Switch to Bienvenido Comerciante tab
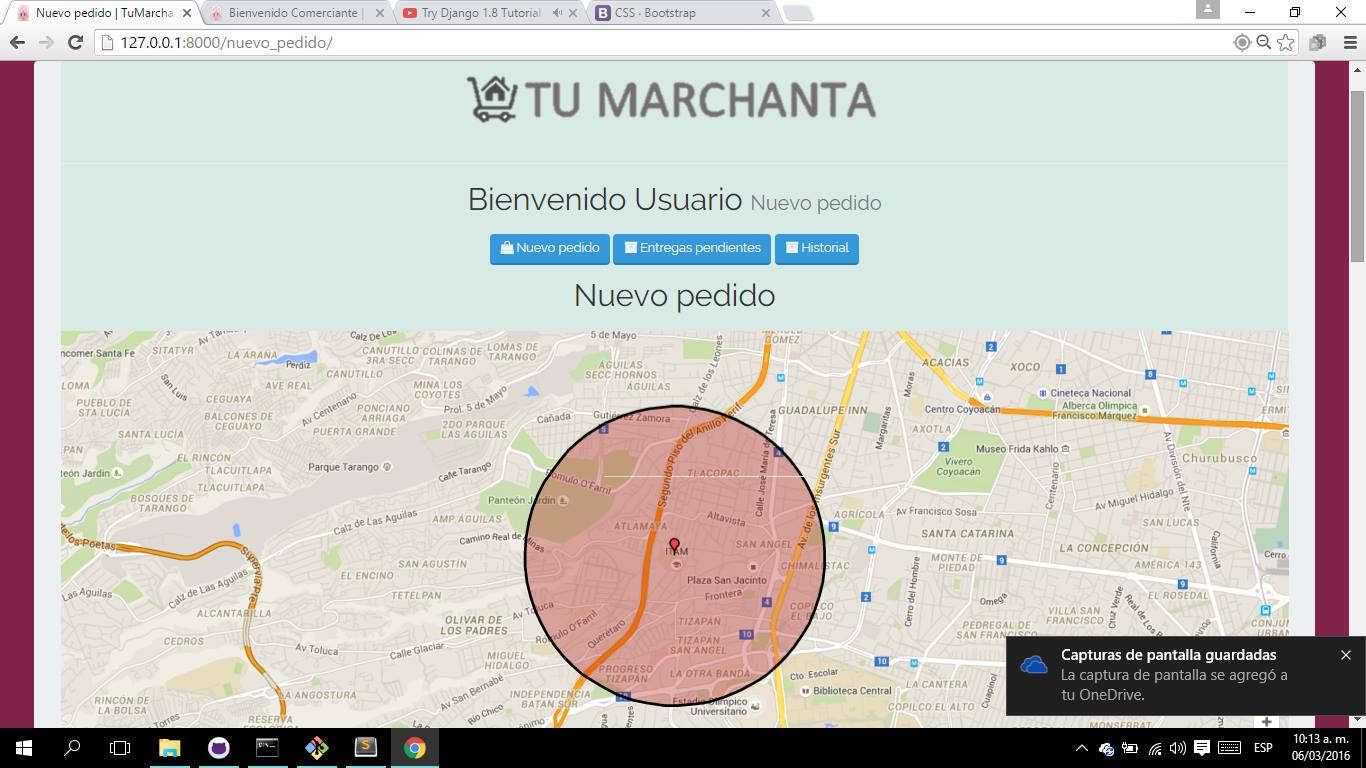This screenshot has height=768, width=1366. (295, 13)
